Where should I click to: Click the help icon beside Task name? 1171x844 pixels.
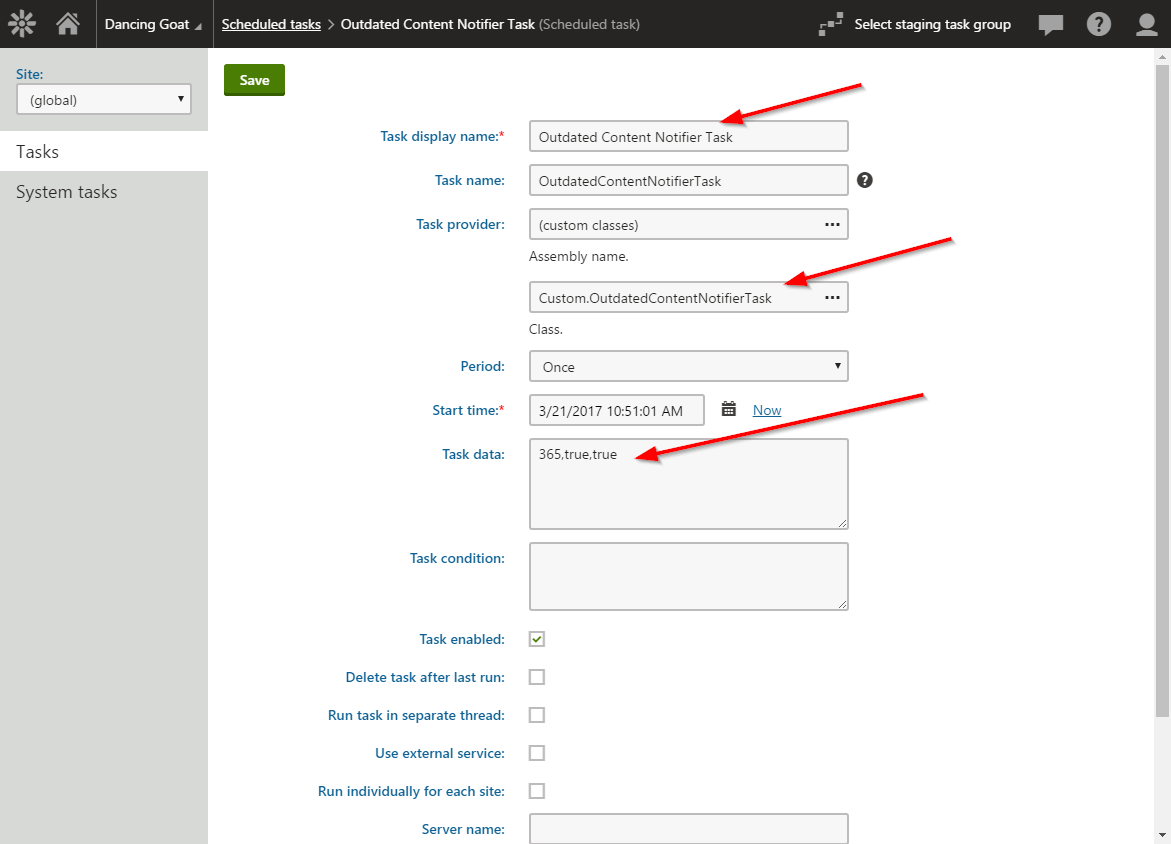[x=864, y=180]
